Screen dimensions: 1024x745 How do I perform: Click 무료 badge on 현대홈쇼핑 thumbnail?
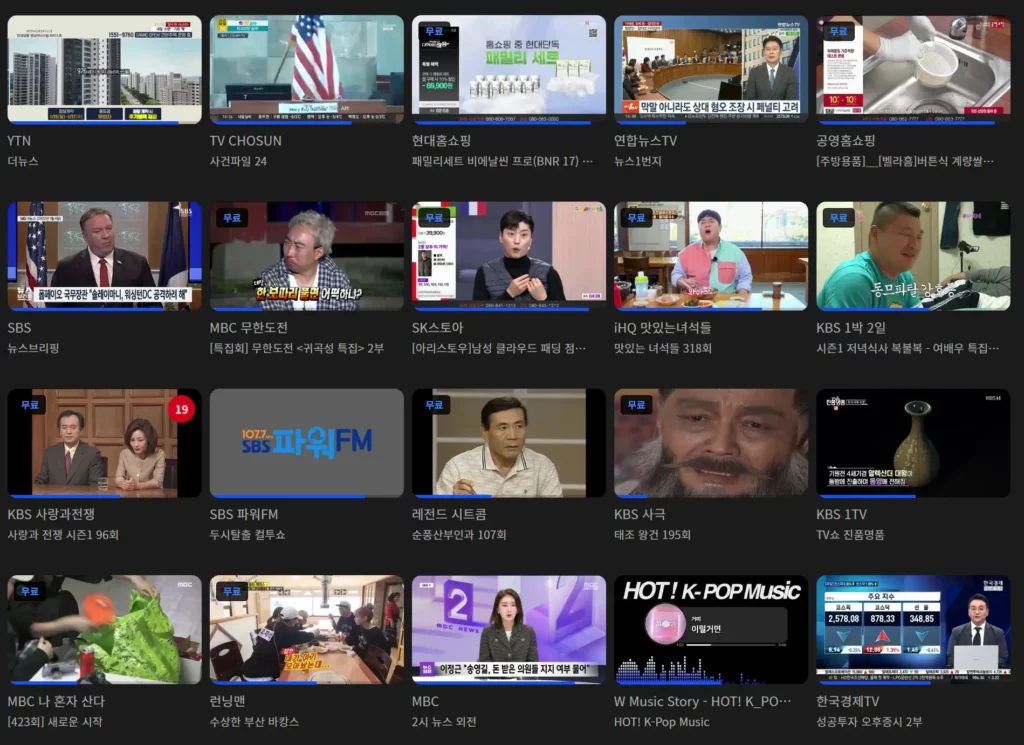tap(434, 31)
